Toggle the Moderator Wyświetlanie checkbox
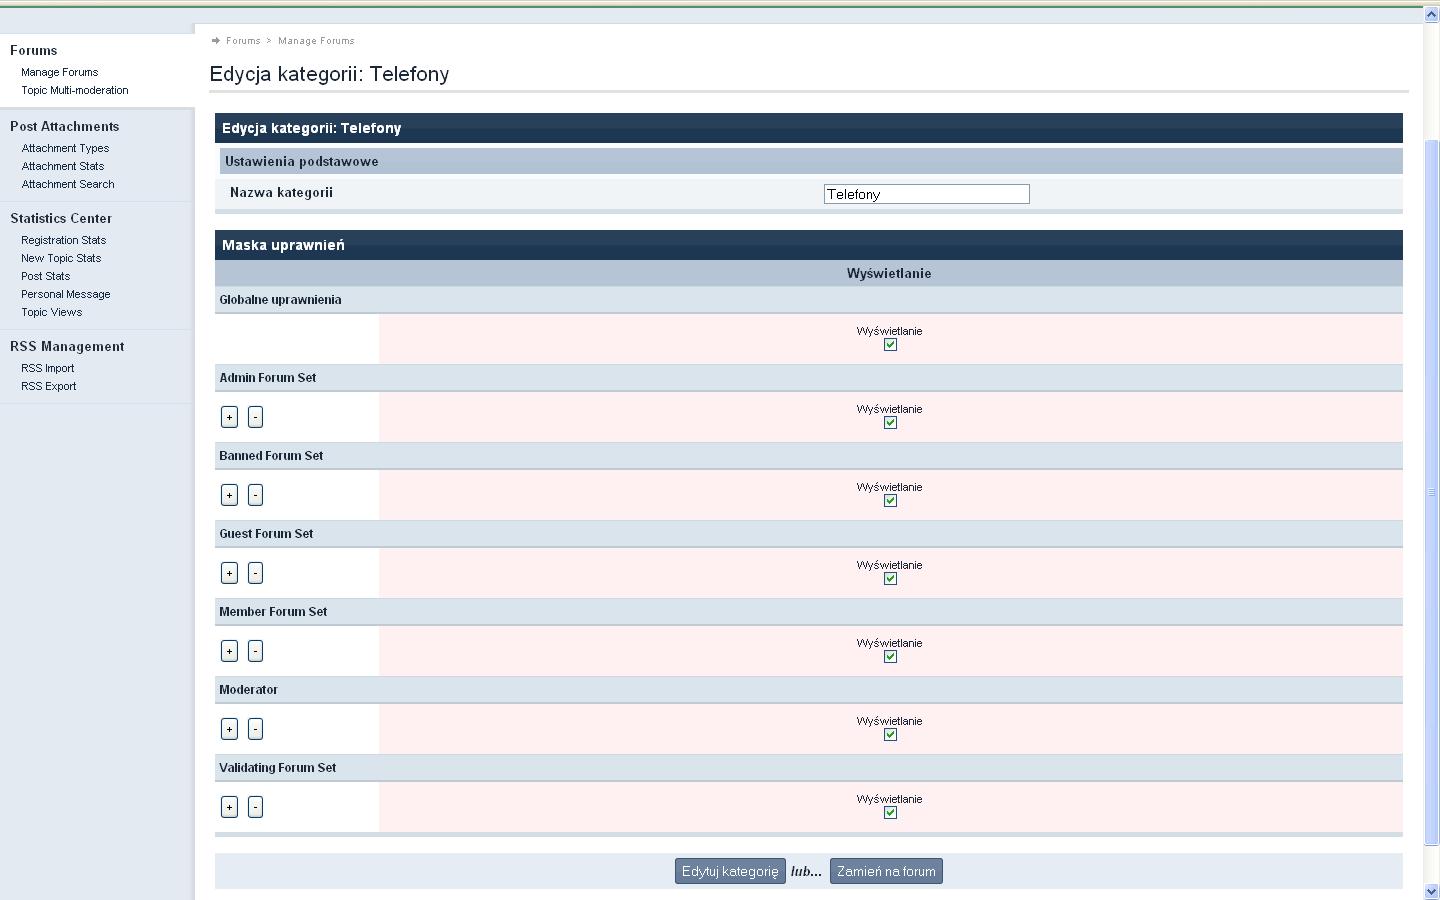The height and width of the screenshot is (900, 1440). [x=890, y=735]
